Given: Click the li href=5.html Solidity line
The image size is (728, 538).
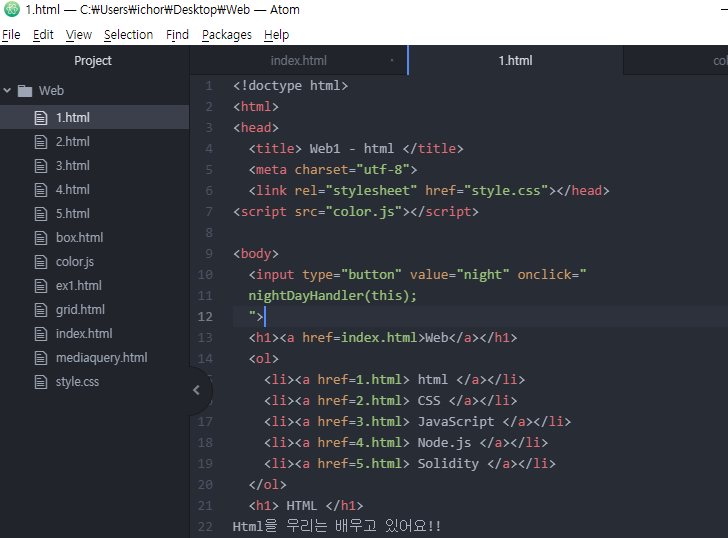Looking at the screenshot, I should 410,464.
